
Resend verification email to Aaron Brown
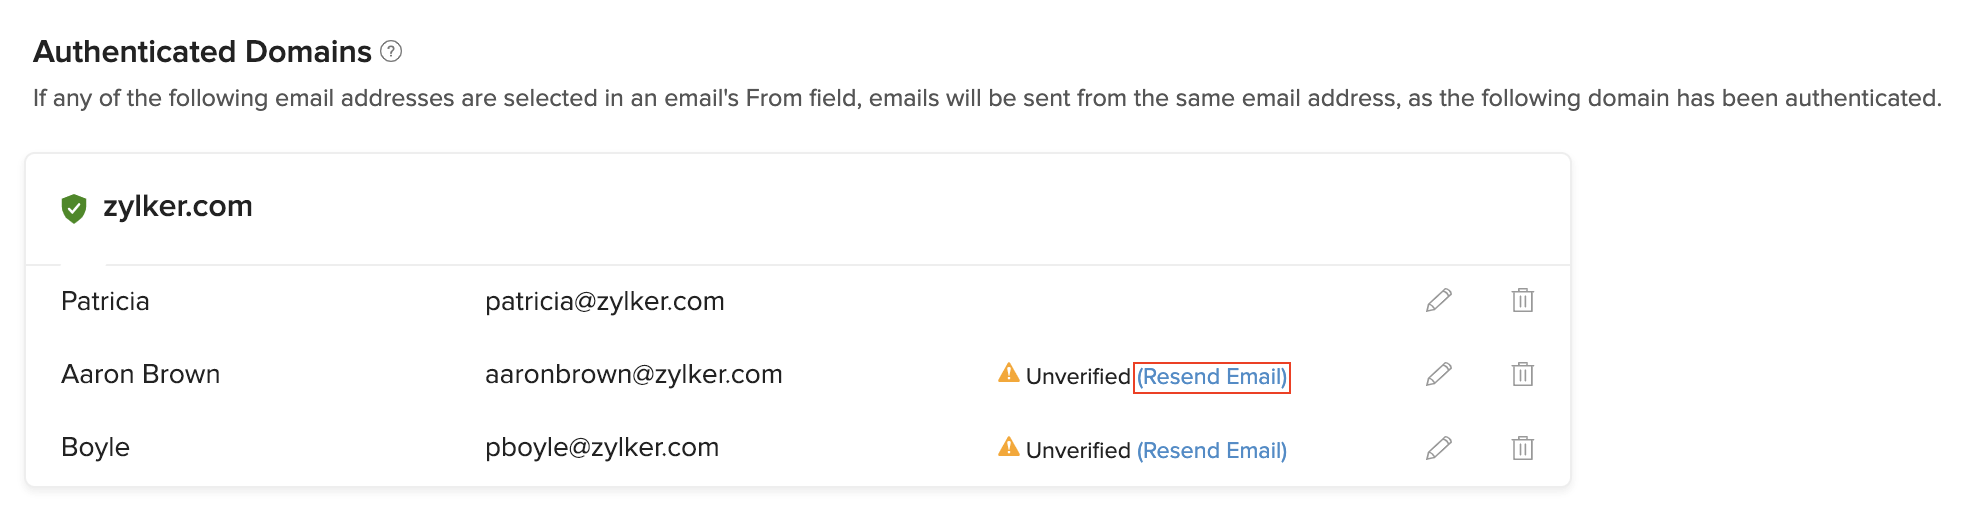pyautogui.click(x=1211, y=377)
